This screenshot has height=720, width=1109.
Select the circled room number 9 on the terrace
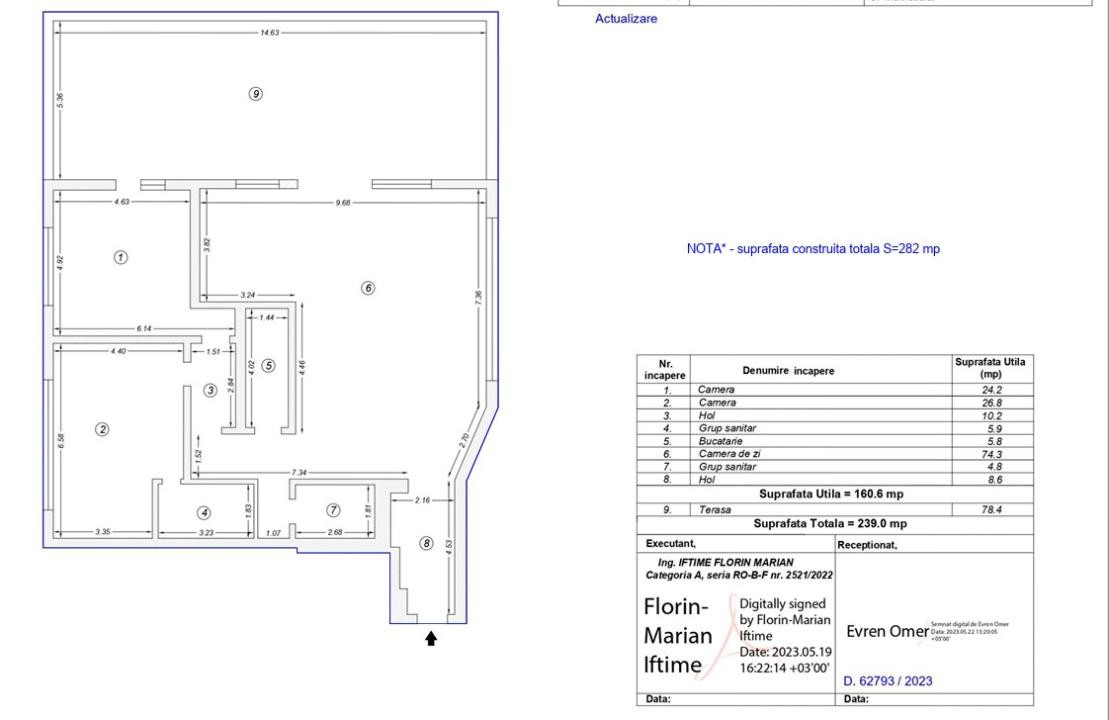point(256,93)
